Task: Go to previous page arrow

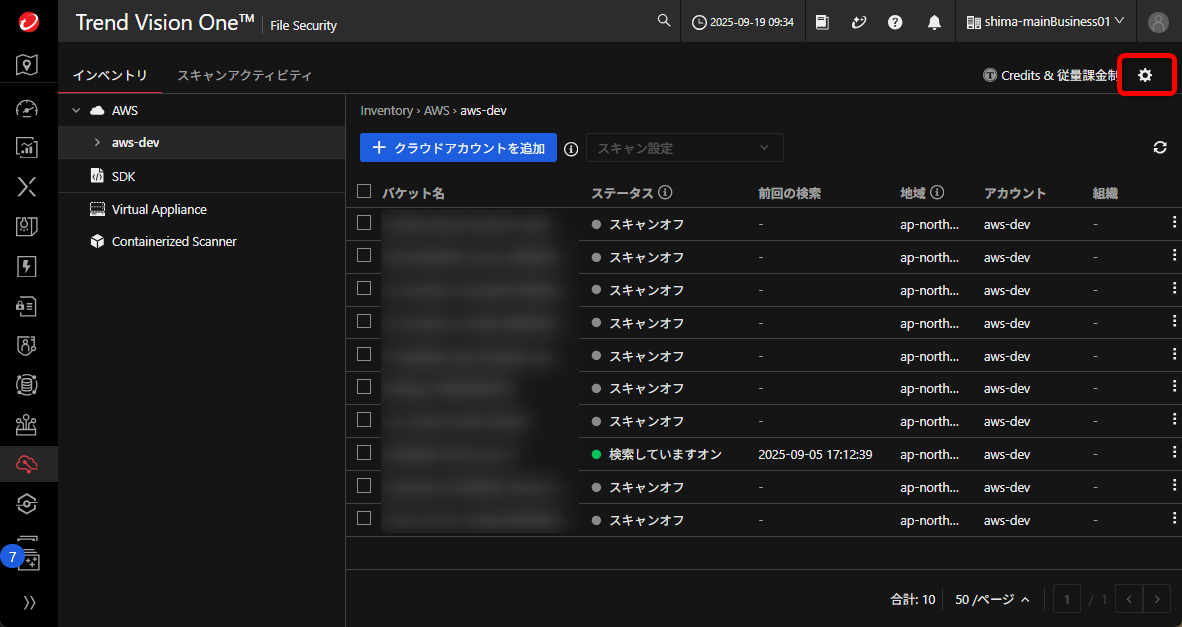Action: point(1129,599)
